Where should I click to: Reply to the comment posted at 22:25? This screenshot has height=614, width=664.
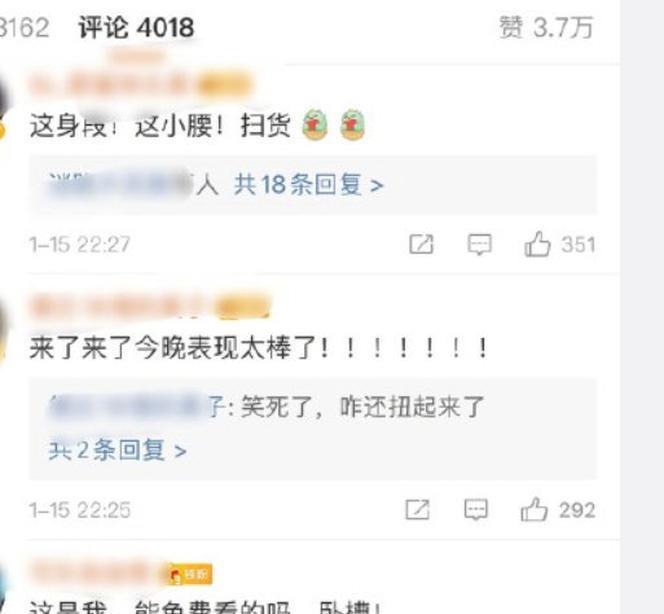[476, 509]
